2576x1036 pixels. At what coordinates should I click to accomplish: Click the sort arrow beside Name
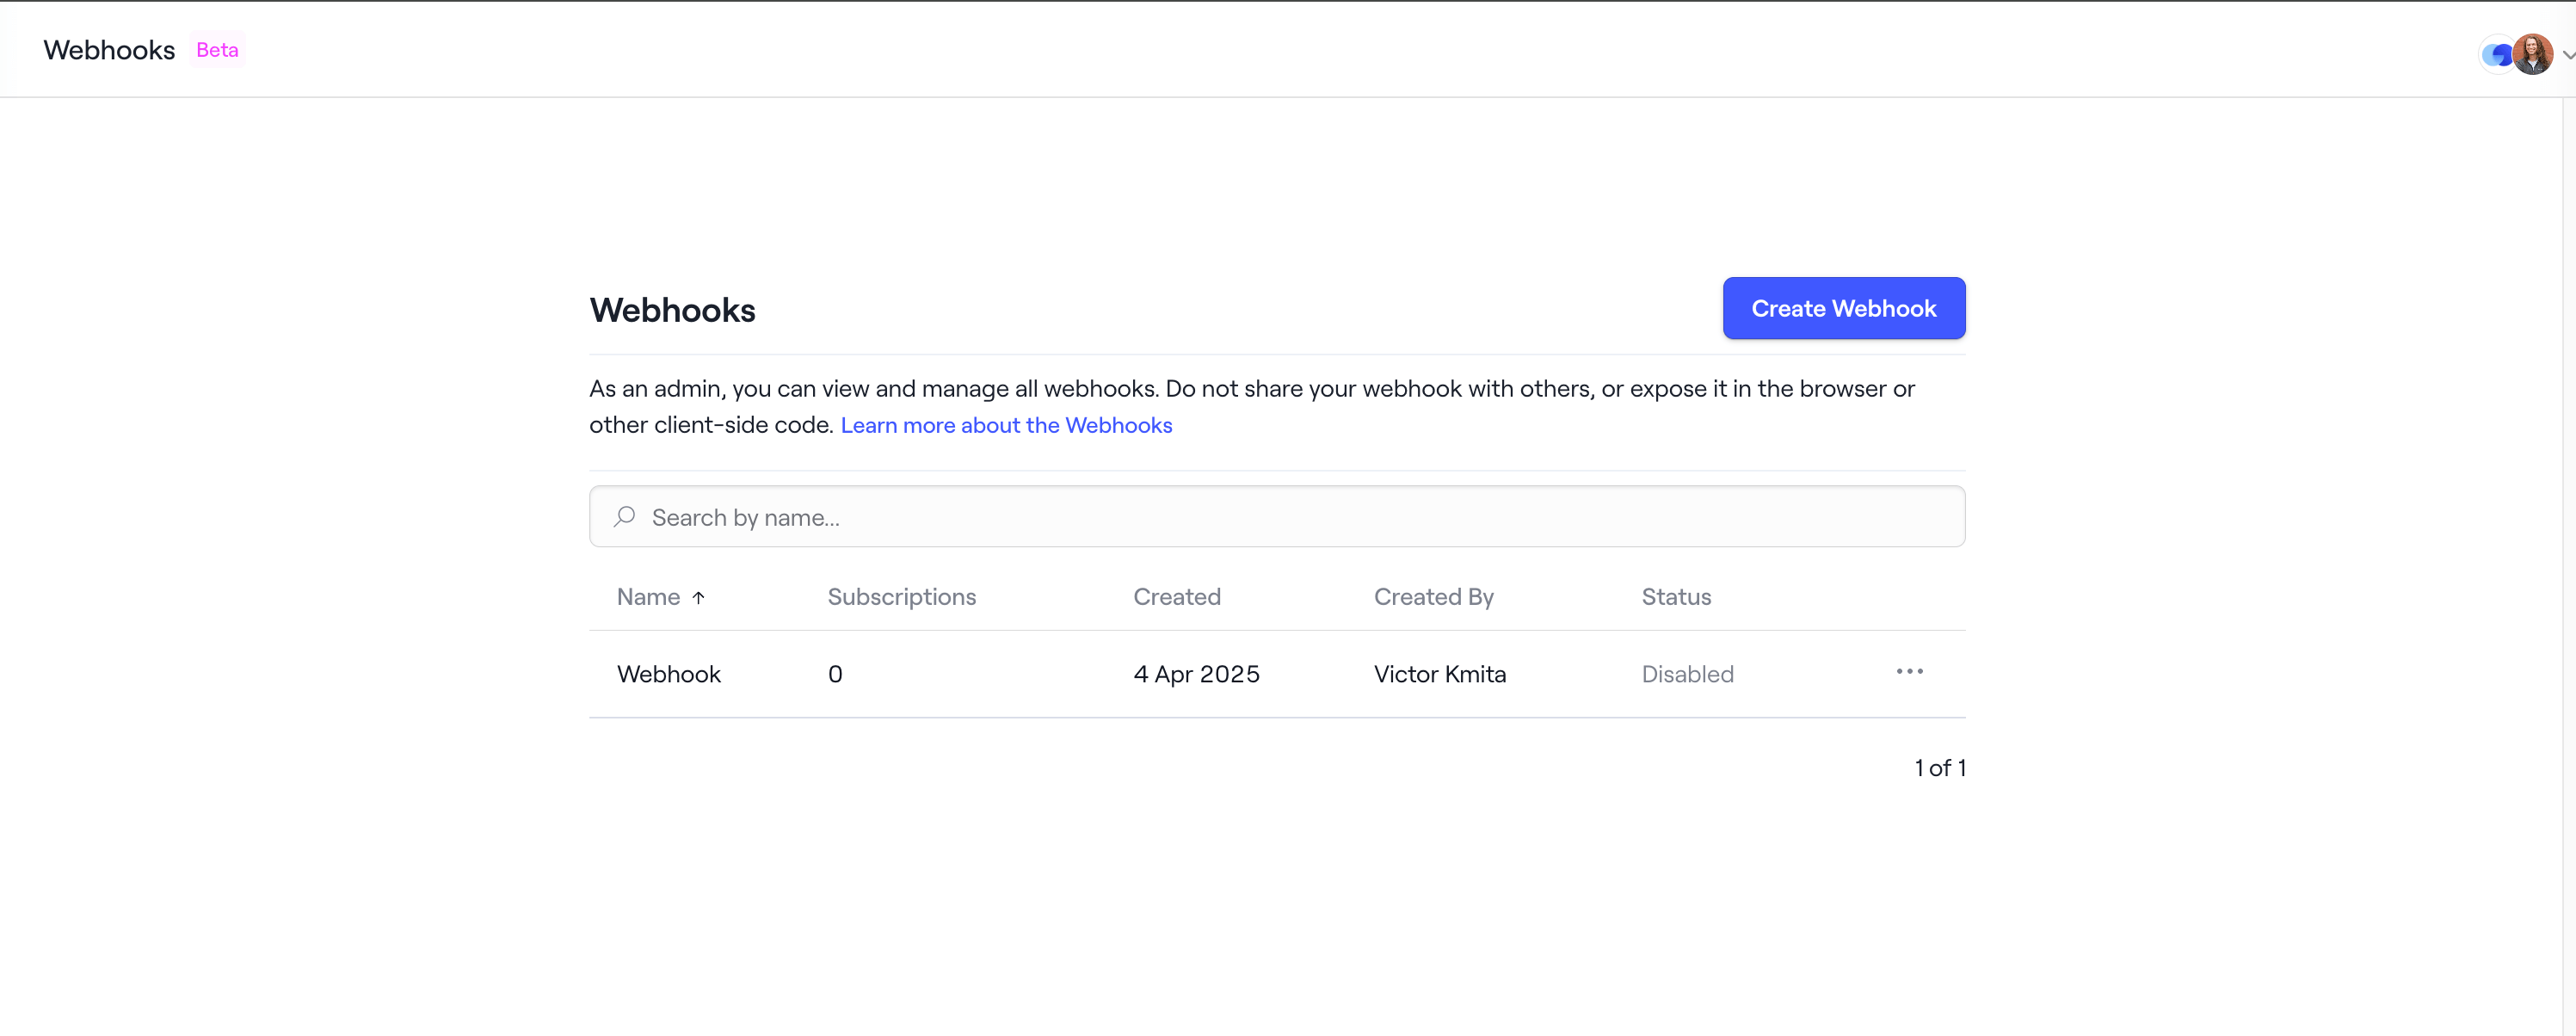point(700,597)
